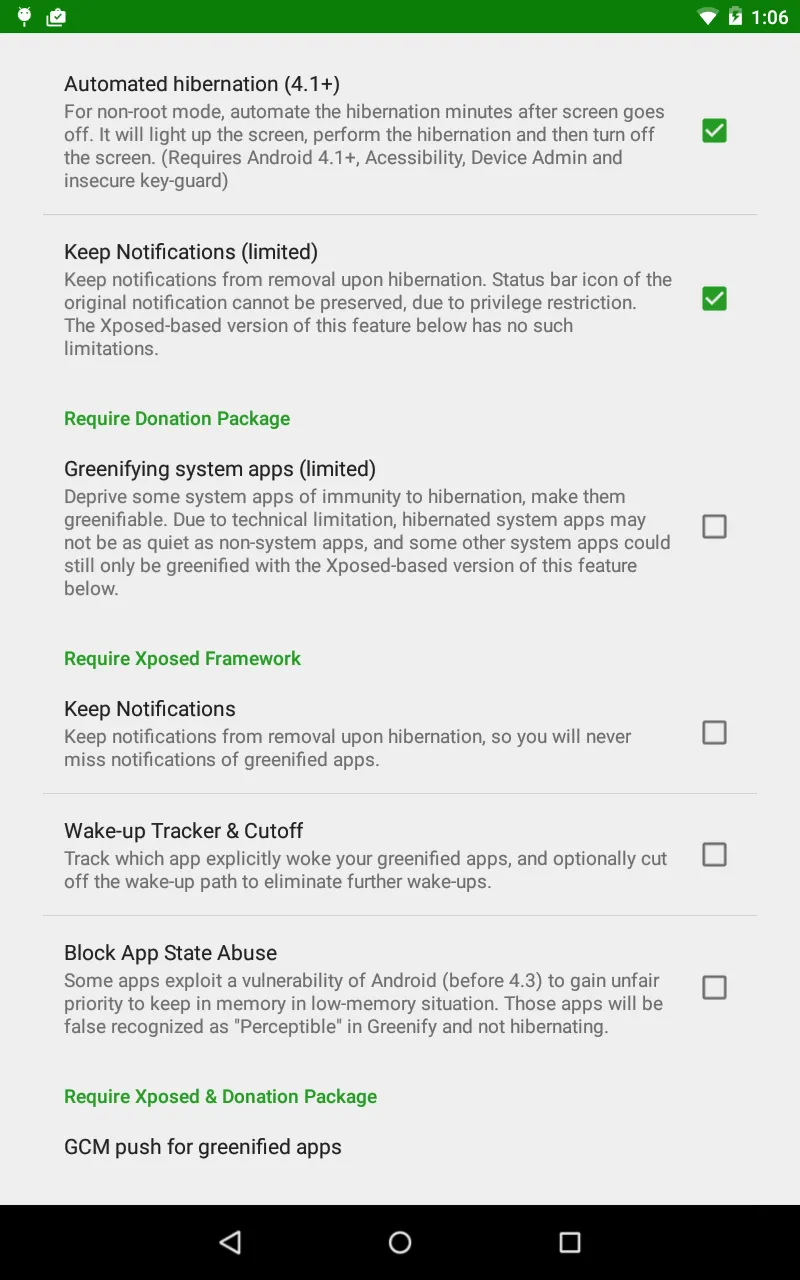Viewport: 800px width, 1280px height.
Task: Open the clipboard notification icon
Action: click(56, 16)
